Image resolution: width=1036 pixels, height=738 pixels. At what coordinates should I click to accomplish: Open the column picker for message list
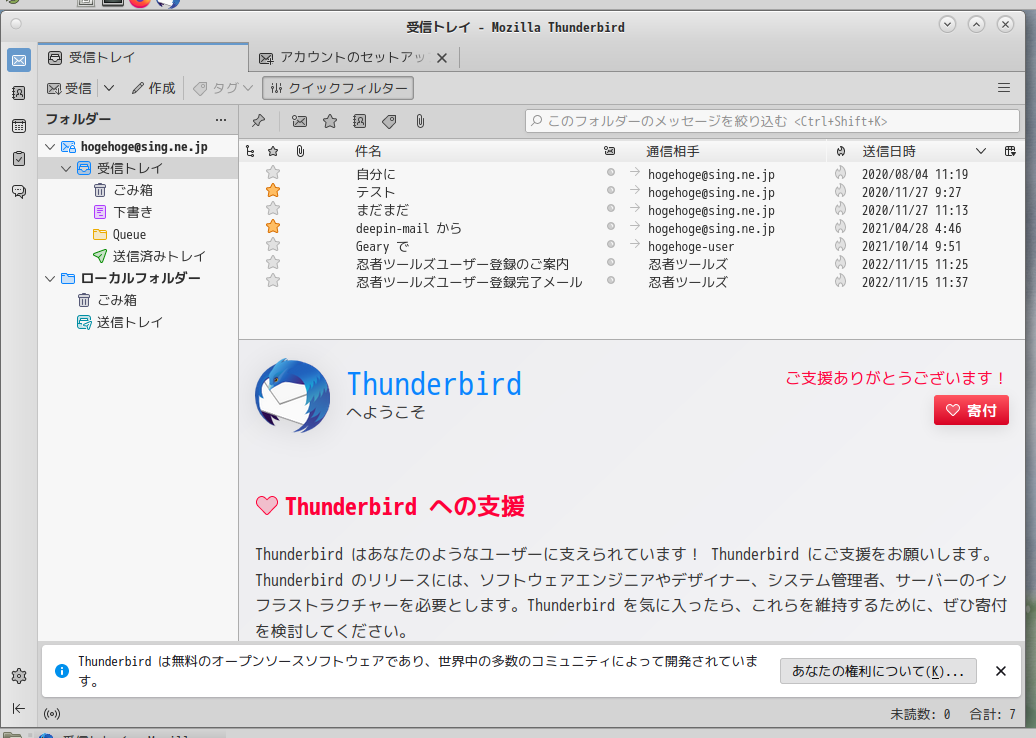pos(1010,151)
